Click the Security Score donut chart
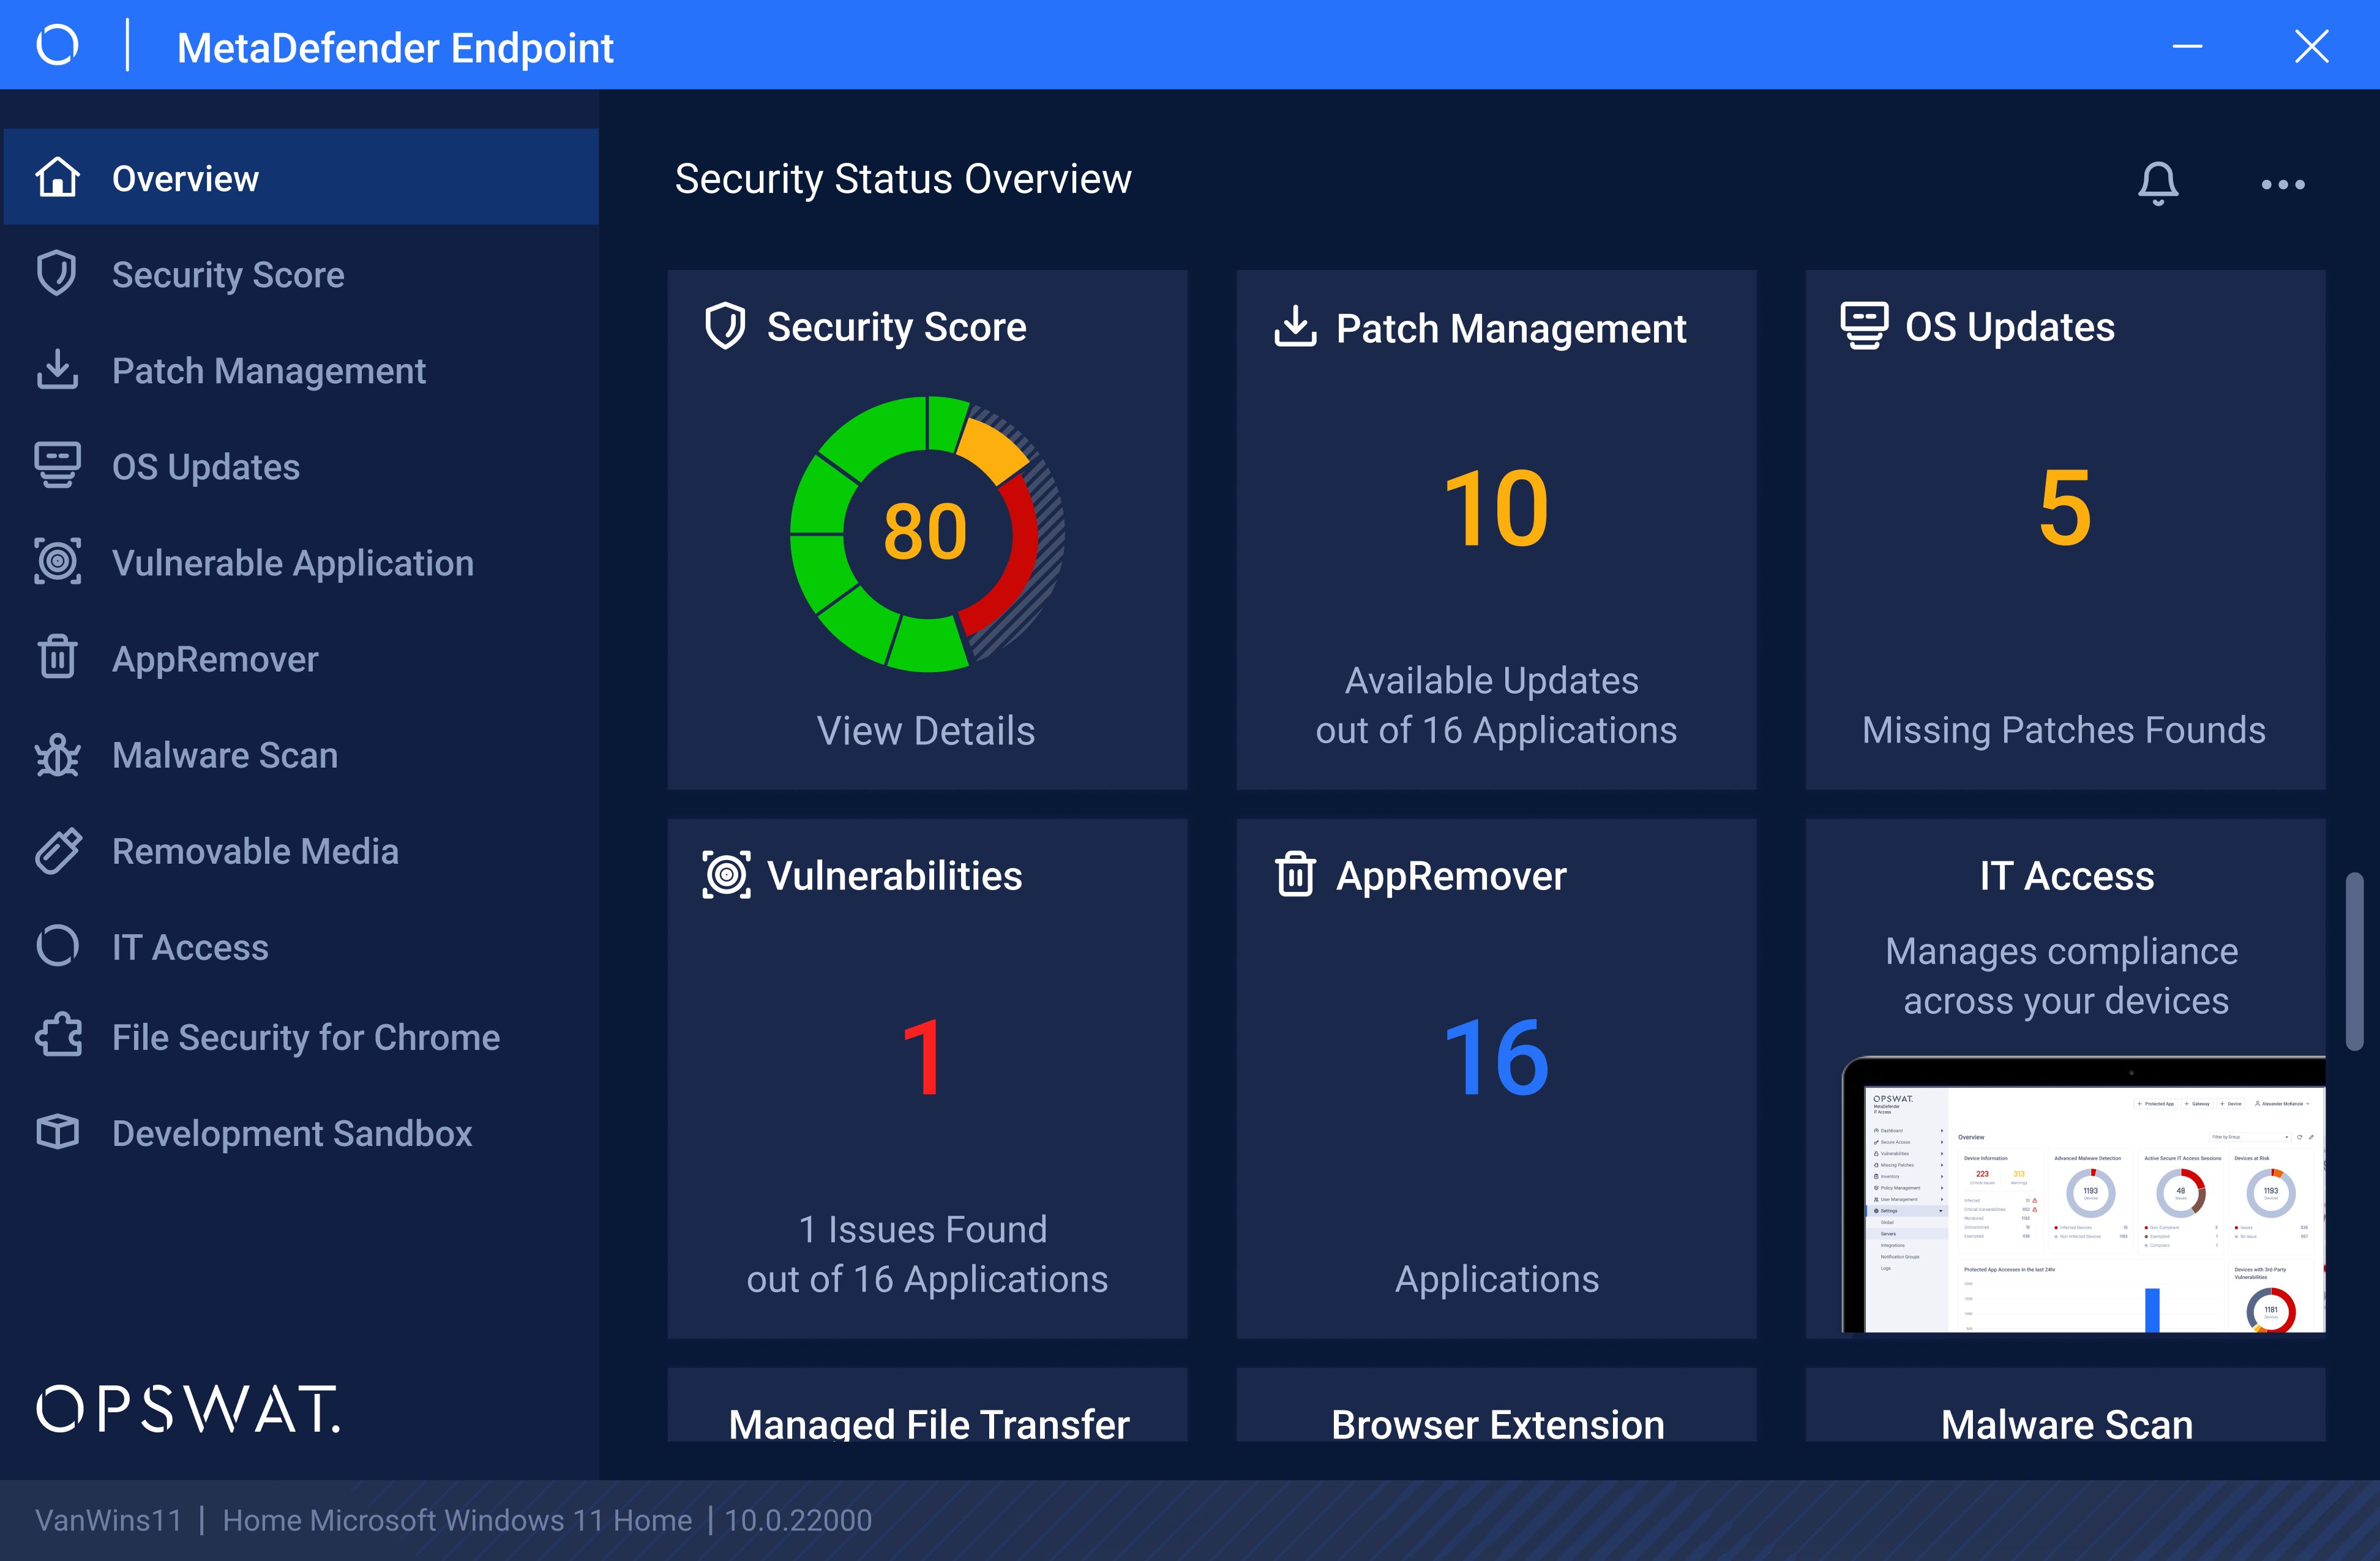The image size is (2380, 1561). (x=926, y=533)
